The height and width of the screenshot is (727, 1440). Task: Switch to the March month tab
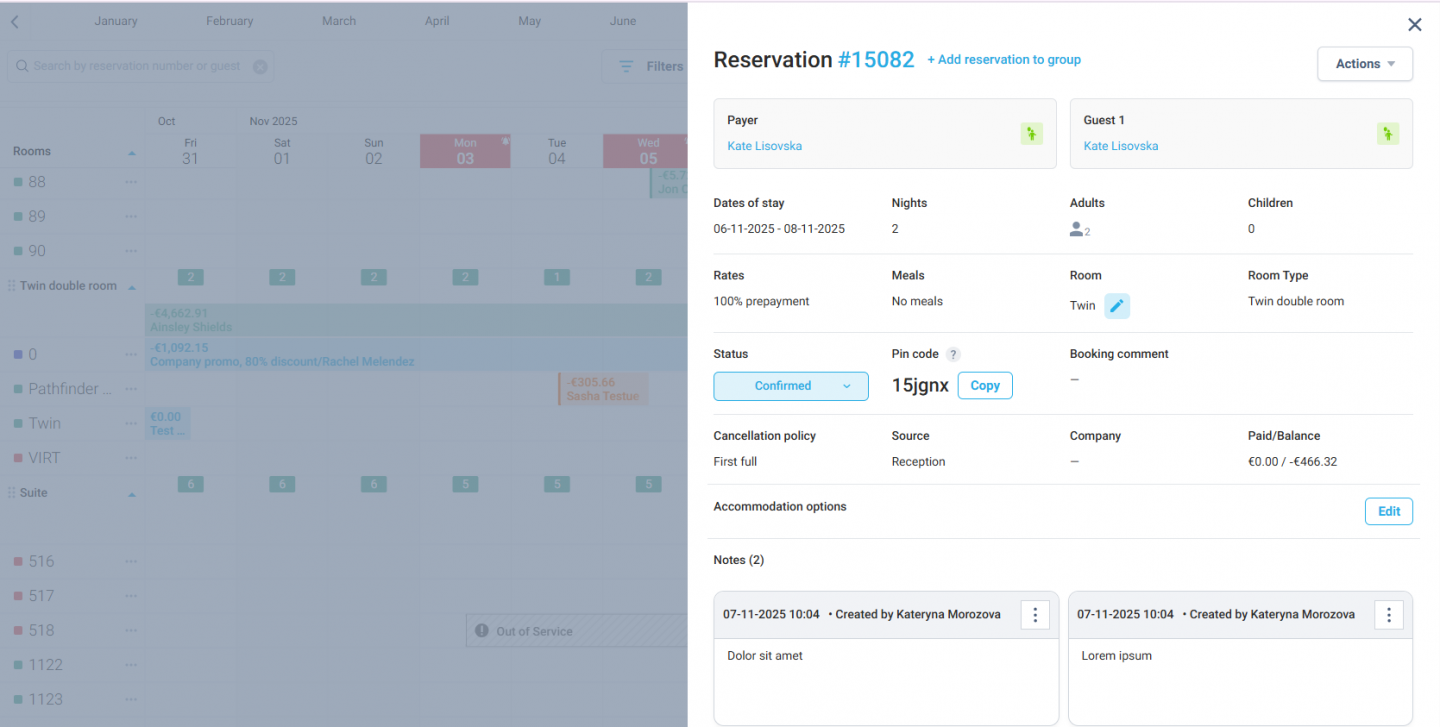[x=338, y=20]
